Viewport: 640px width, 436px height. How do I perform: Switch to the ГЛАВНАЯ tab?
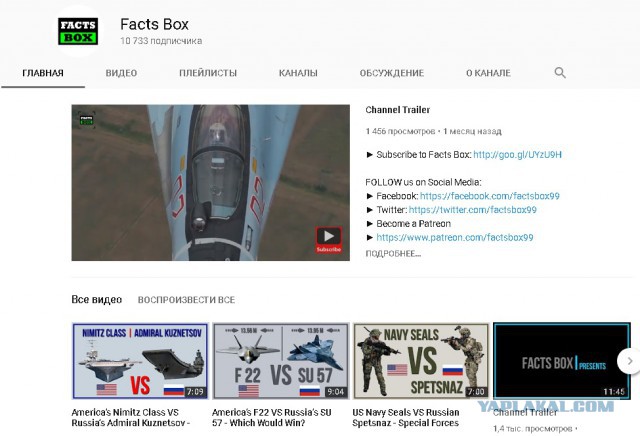pyautogui.click(x=43, y=73)
